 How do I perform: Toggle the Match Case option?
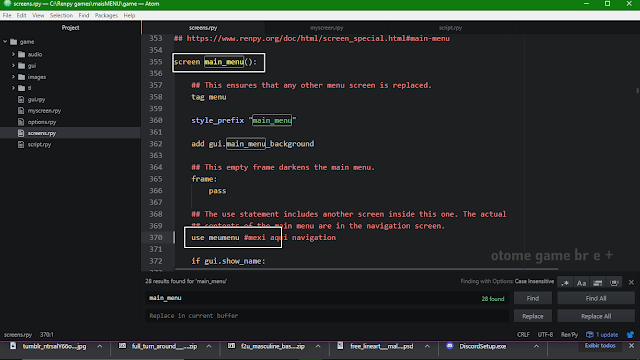pyautogui.click(x=582, y=282)
